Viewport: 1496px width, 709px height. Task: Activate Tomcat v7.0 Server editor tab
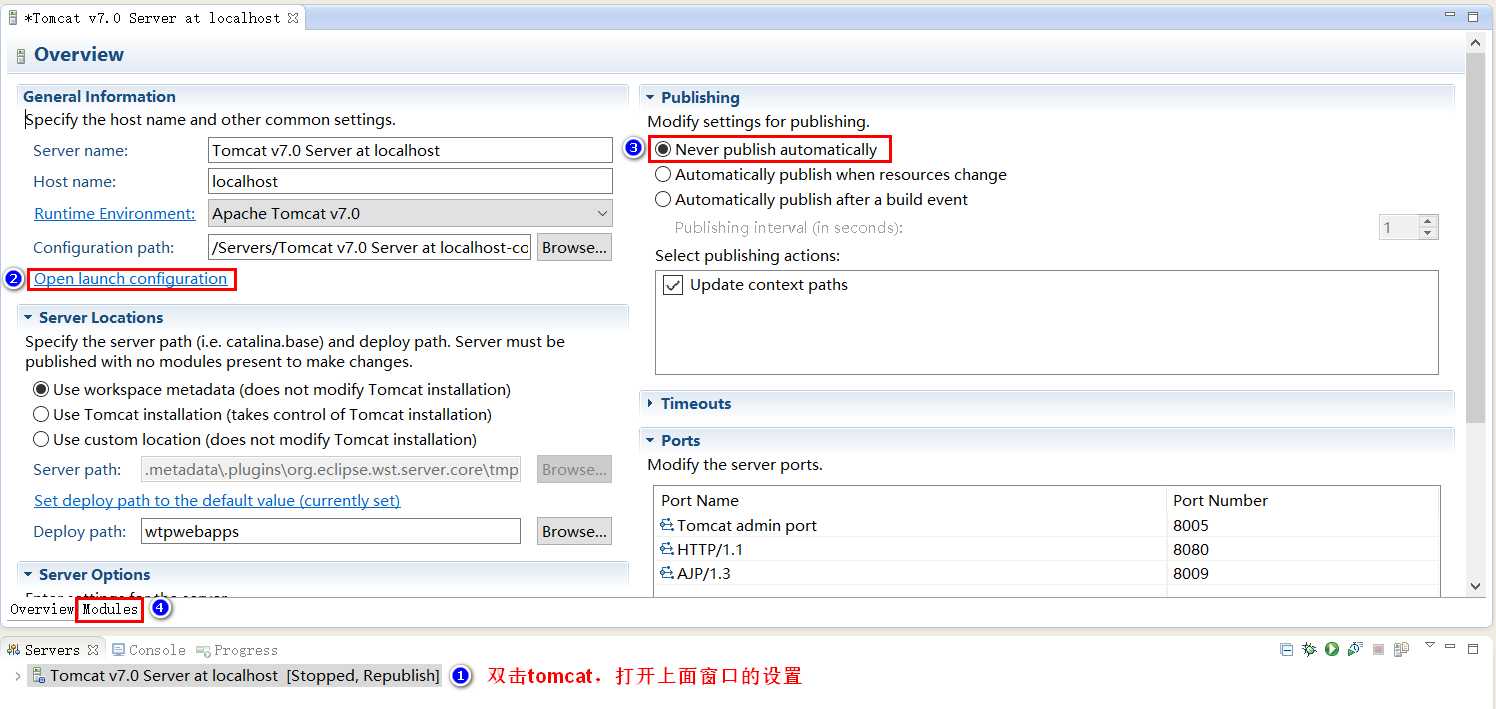152,18
